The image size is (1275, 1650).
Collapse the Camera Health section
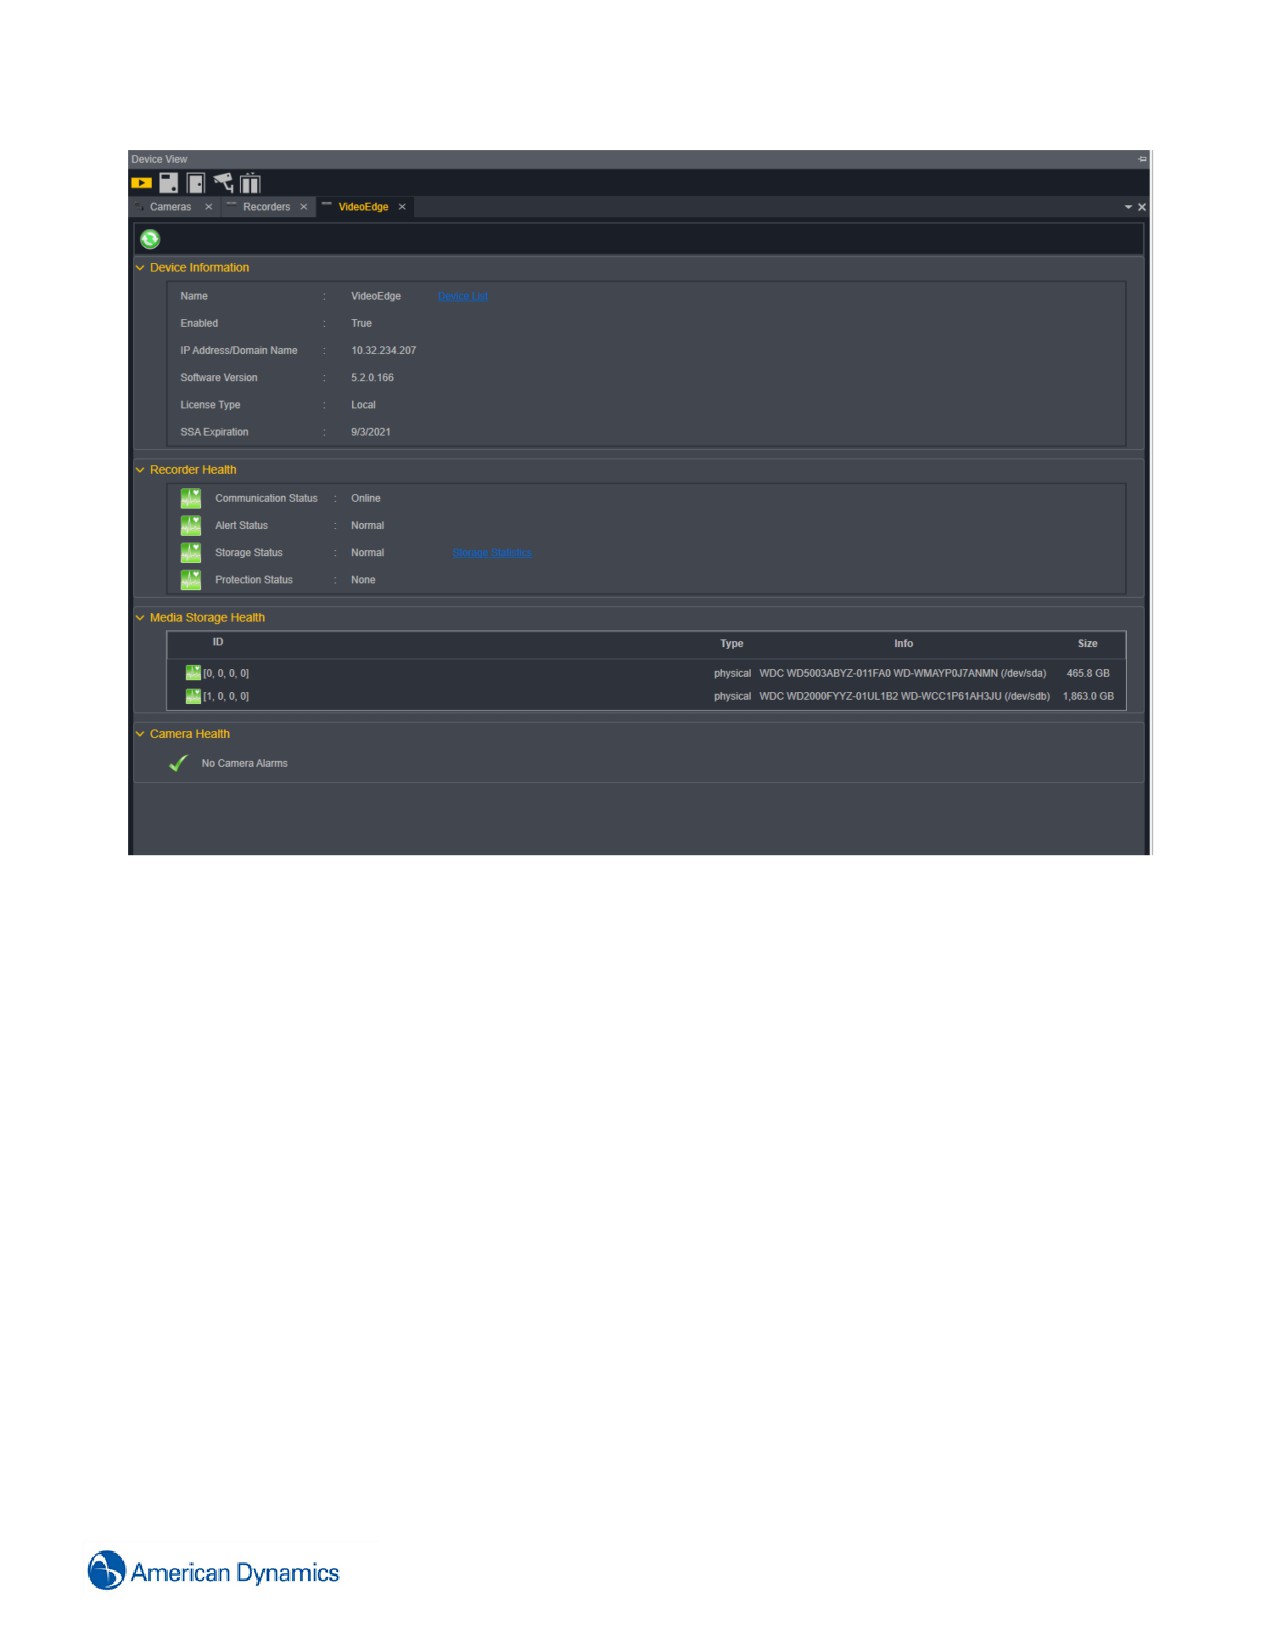click(x=140, y=734)
